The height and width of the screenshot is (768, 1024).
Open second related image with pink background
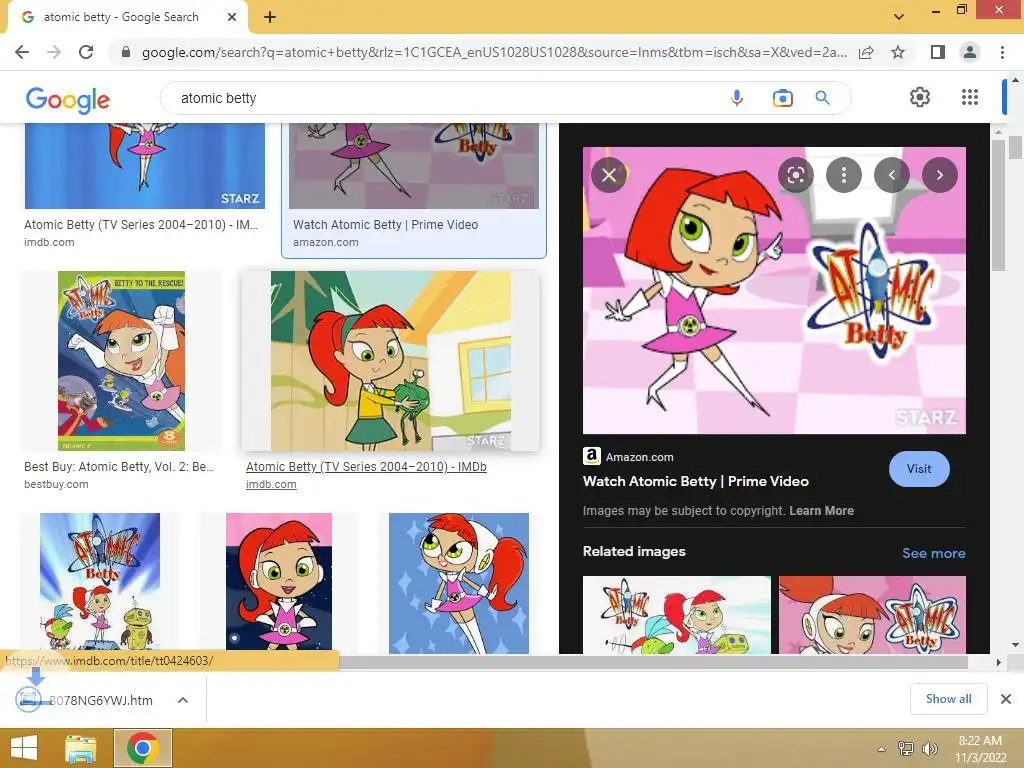[x=872, y=615]
